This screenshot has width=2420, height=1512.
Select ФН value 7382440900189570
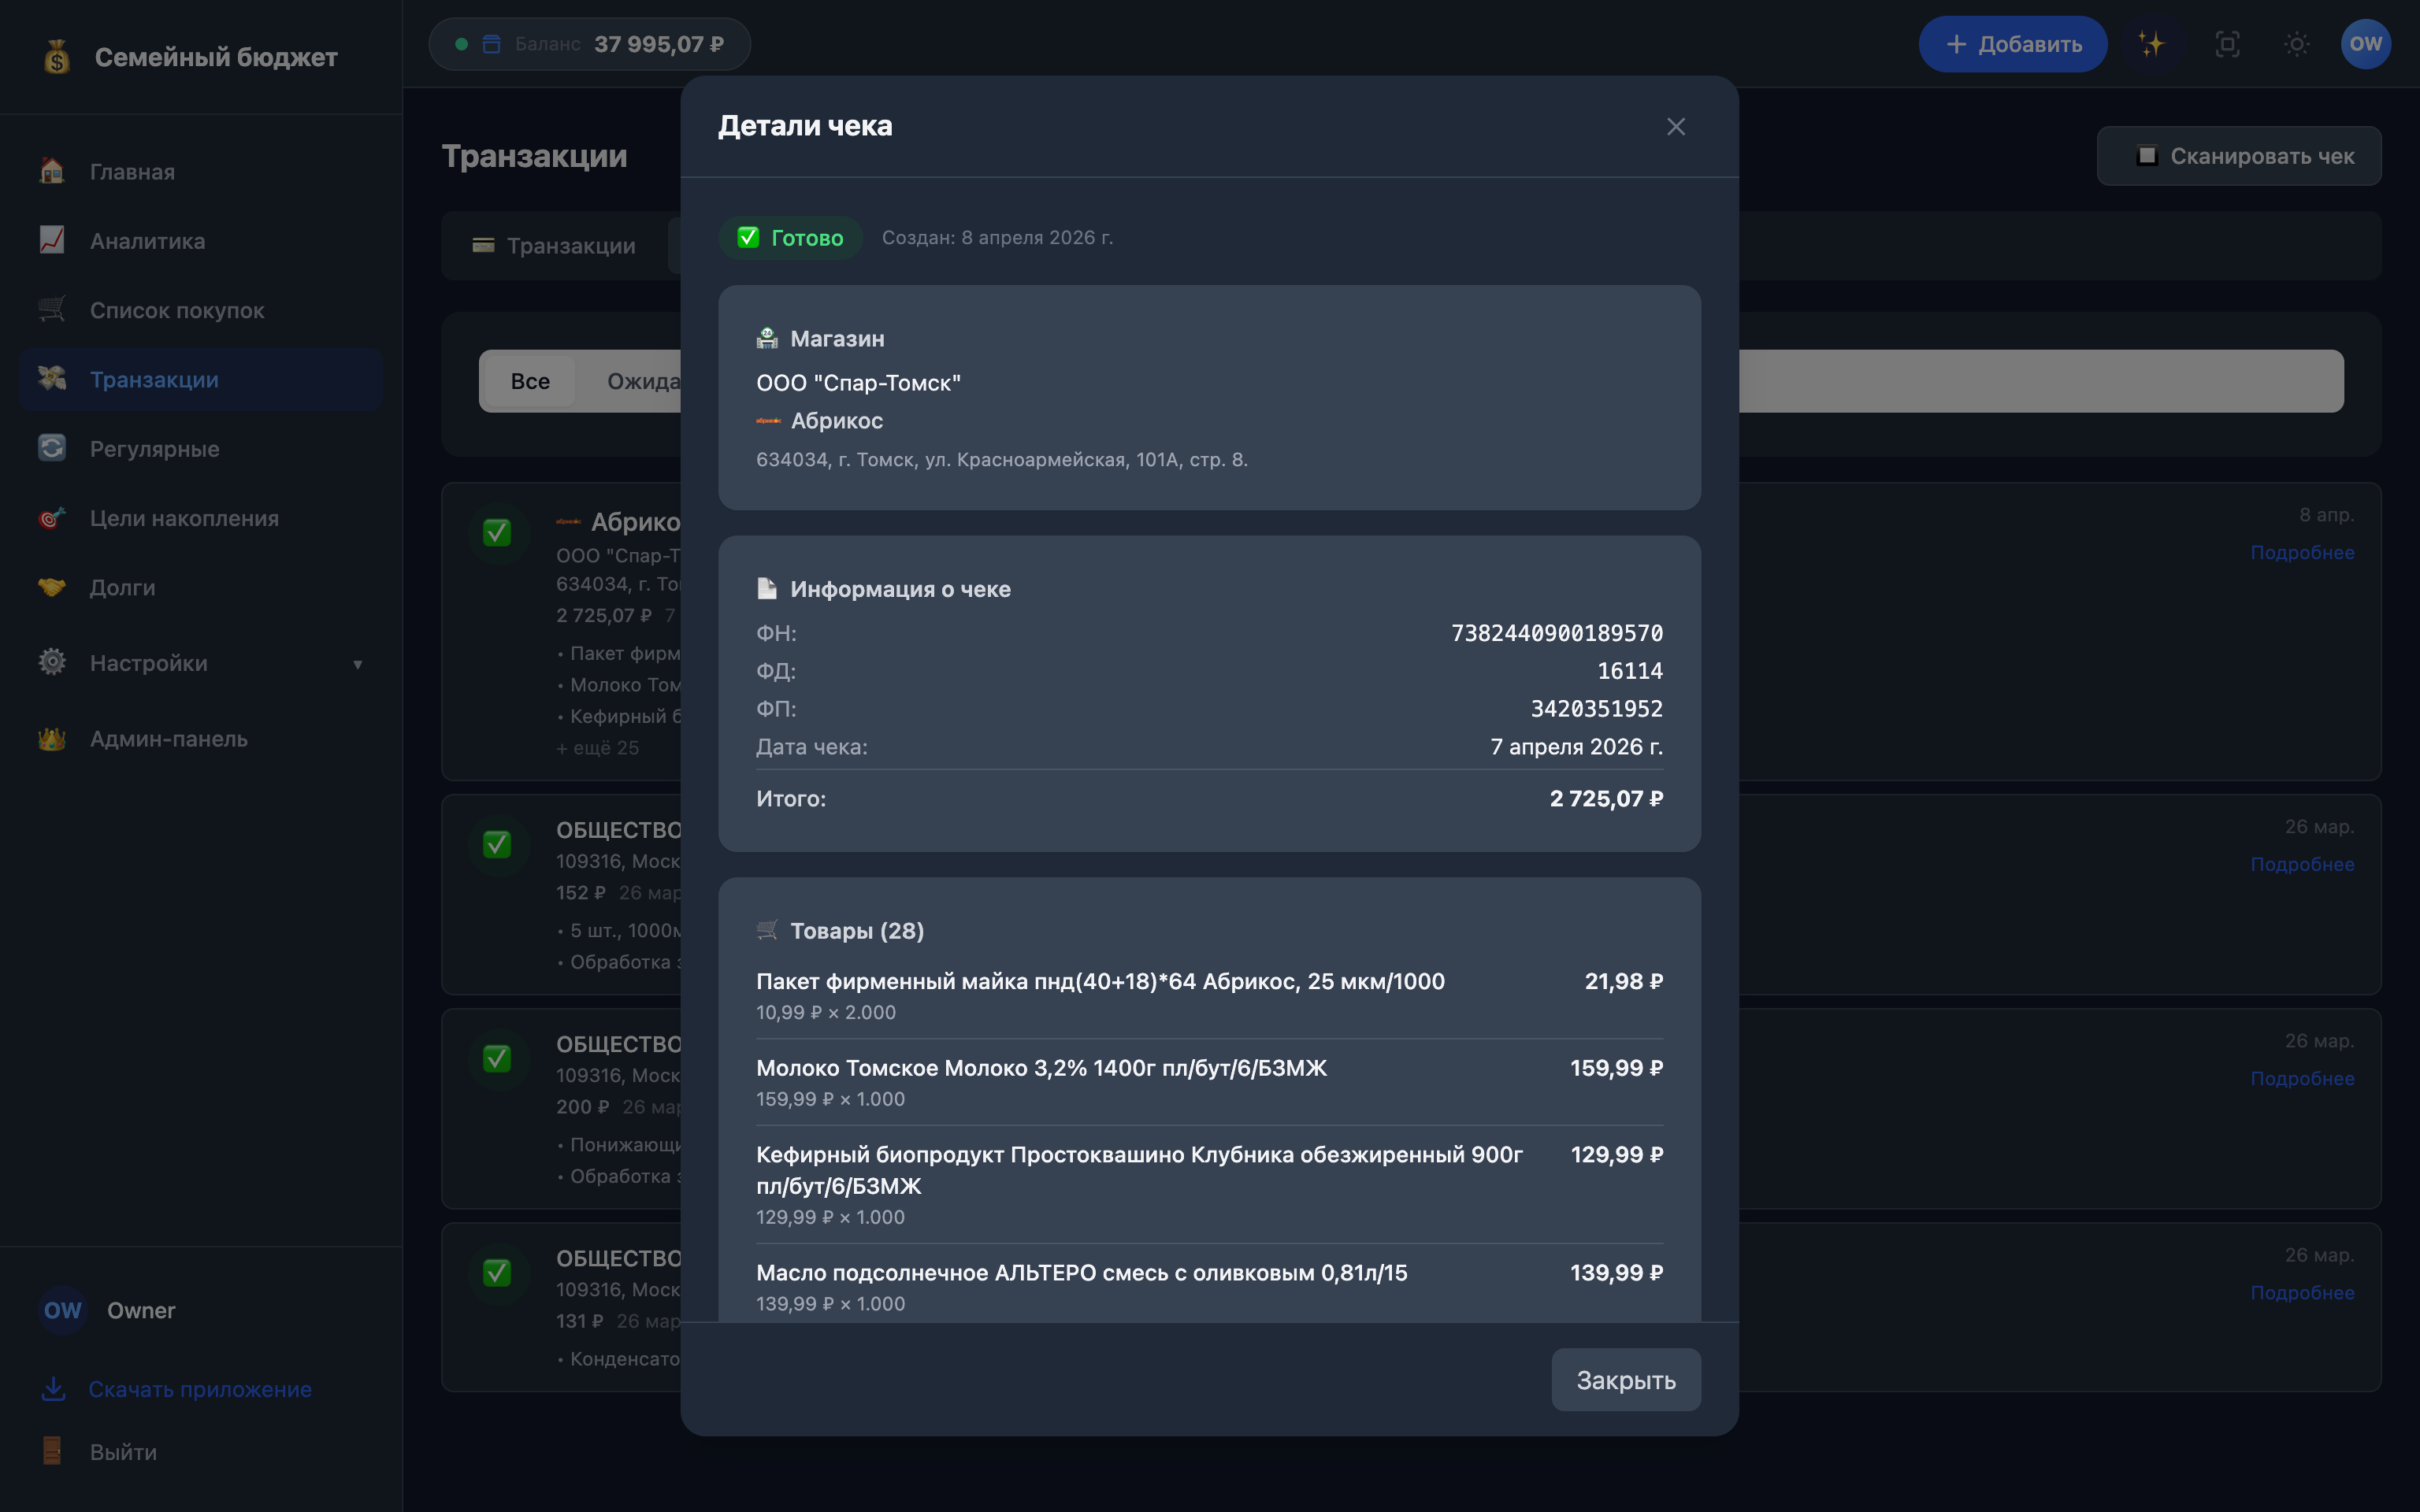(x=1557, y=633)
